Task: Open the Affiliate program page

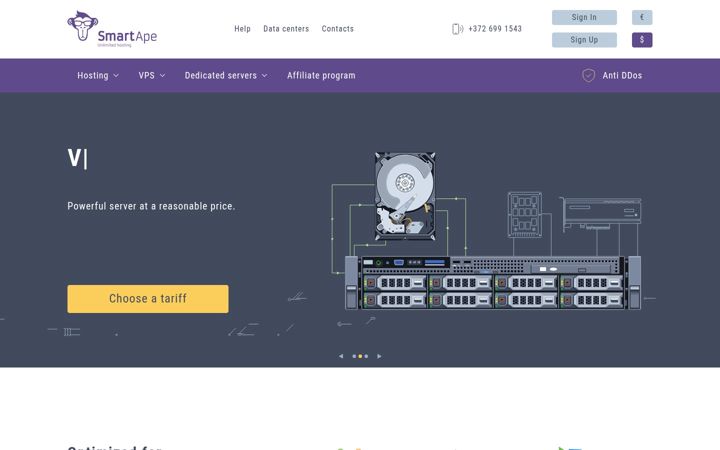Action: [321, 75]
